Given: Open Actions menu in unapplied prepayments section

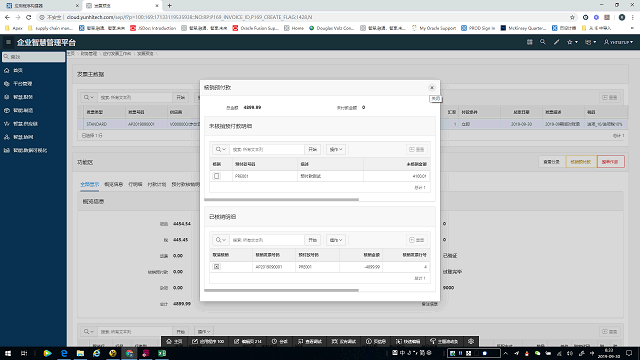Looking at the screenshot, I should (x=336, y=149).
